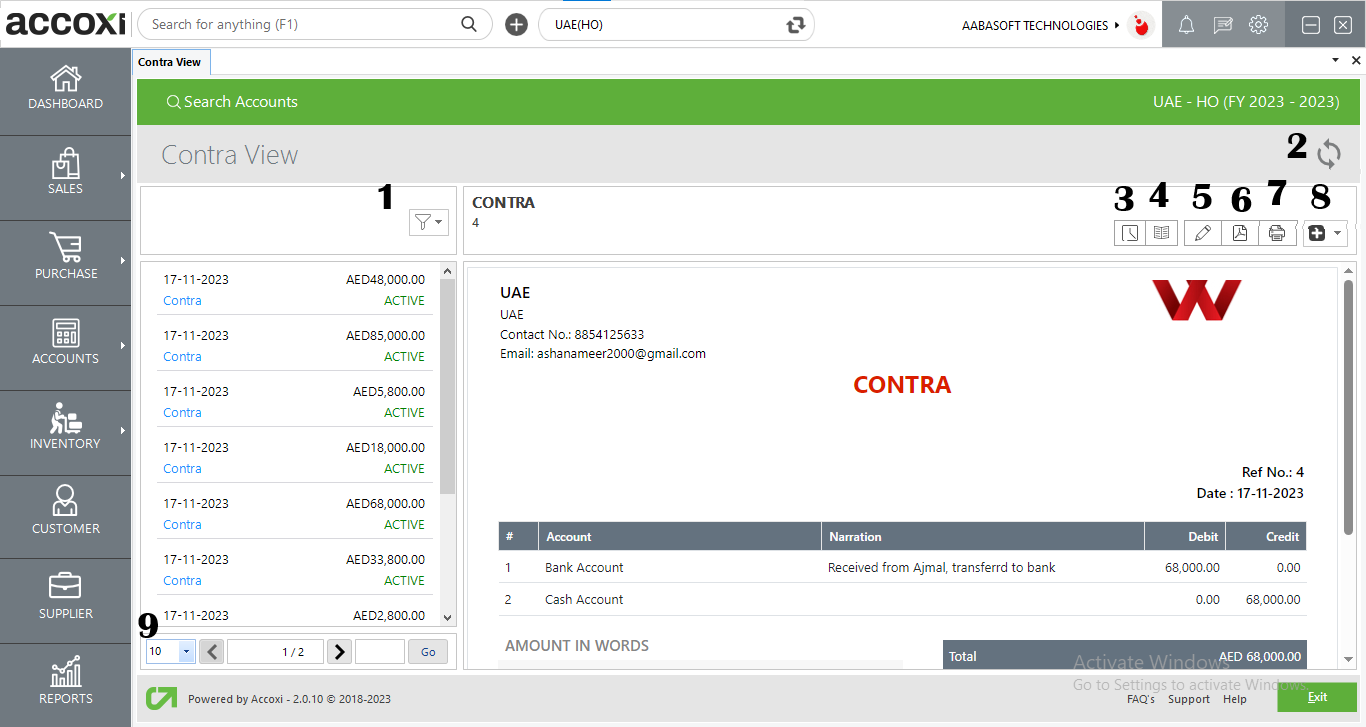Click the Exit button
The height and width of the screenshot is (727, 1366).
click(x=1317, y=697)
